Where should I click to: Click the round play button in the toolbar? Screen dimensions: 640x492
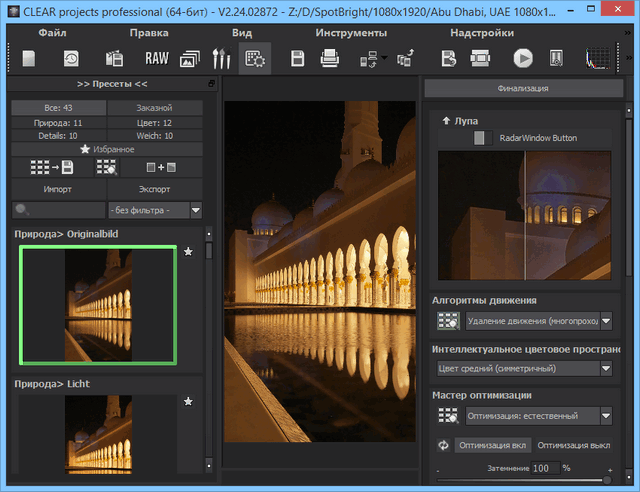click(x=523, y=59)
